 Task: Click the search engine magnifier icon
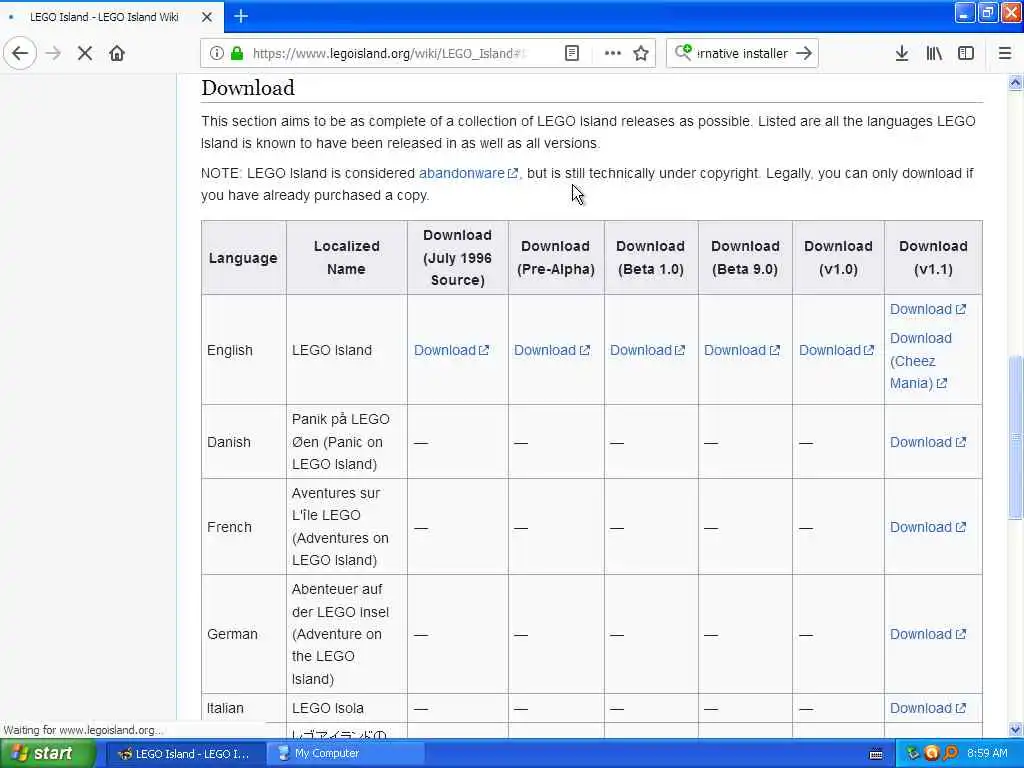(x=683, y=52)
